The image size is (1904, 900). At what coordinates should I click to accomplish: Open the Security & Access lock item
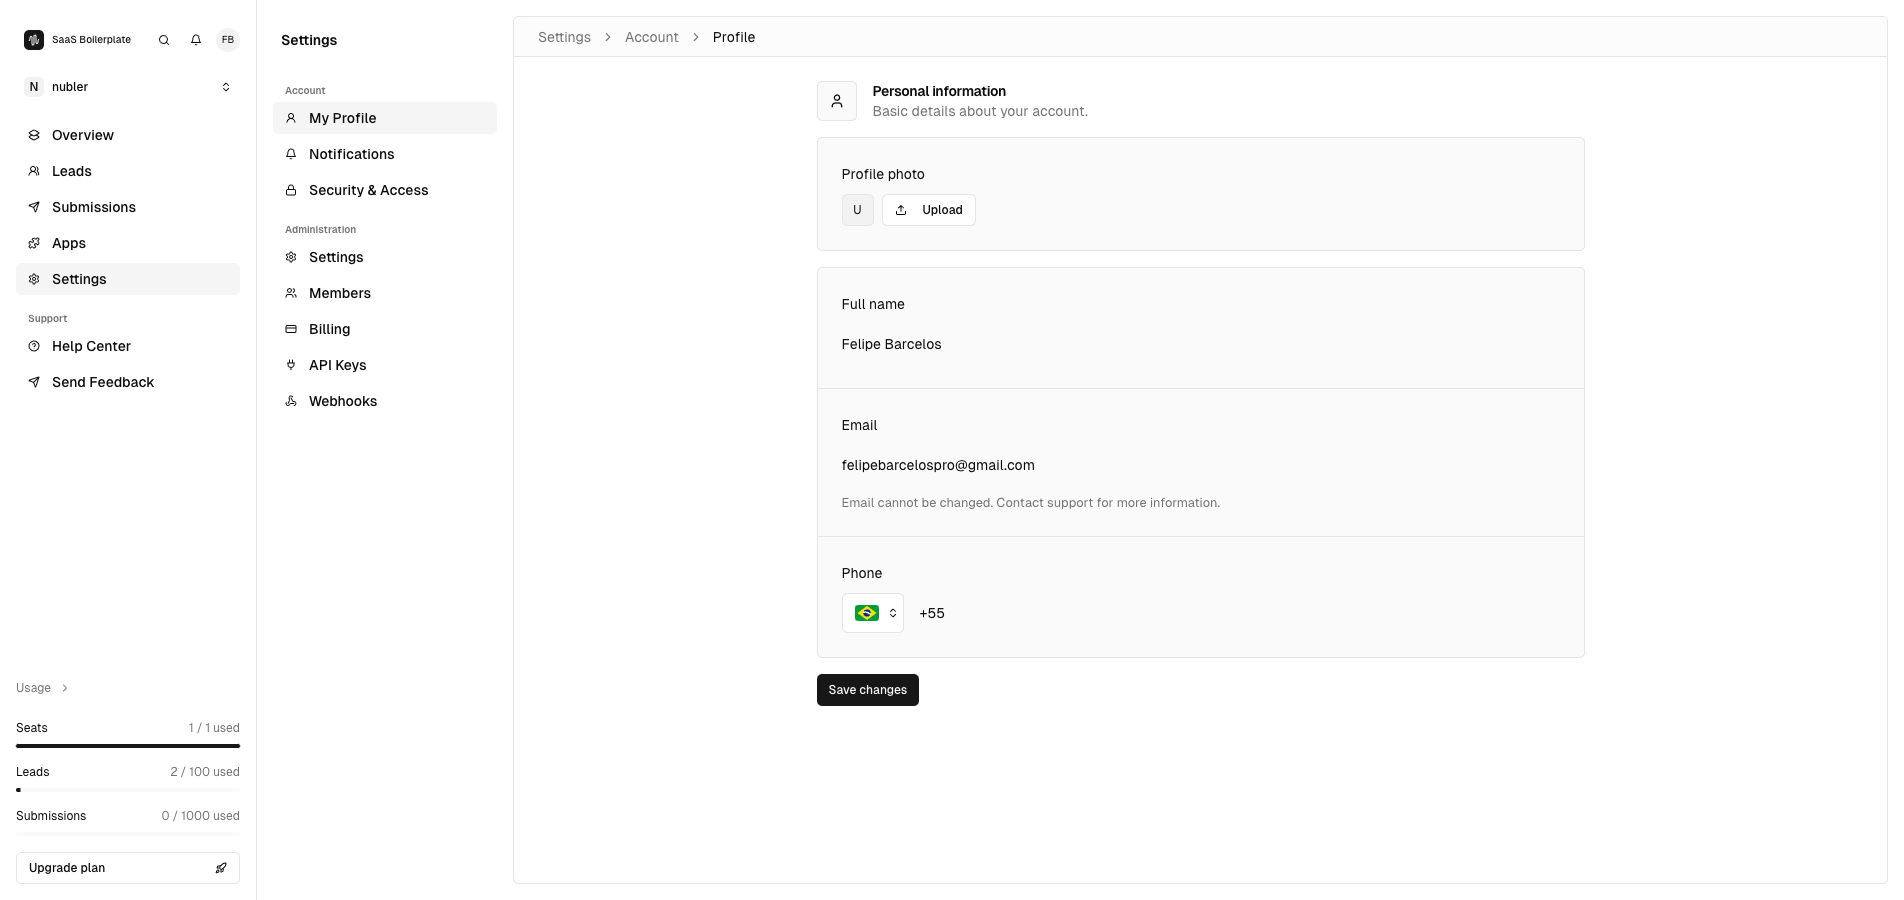(x=369, y=190)
